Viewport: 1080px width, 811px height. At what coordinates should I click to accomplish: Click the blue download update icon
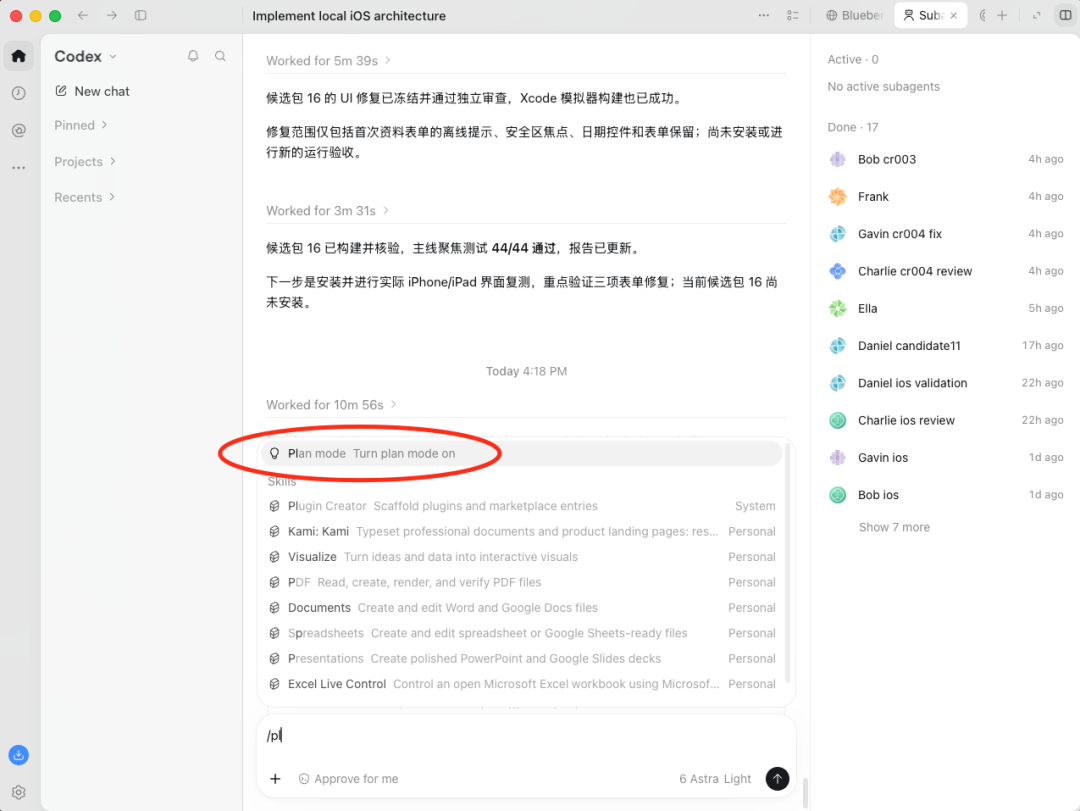click(x=19, y=755)
